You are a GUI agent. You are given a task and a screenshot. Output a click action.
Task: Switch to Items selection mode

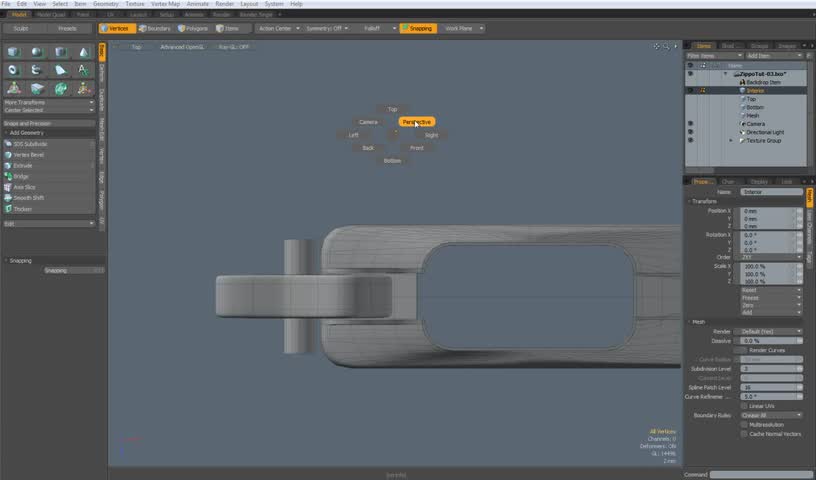(x=227, y=28)
